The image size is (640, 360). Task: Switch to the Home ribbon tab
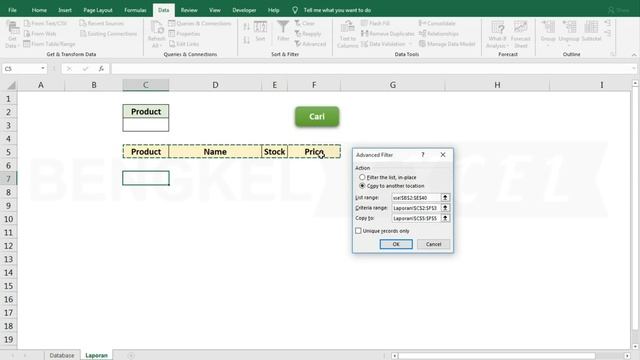point(39,10)
